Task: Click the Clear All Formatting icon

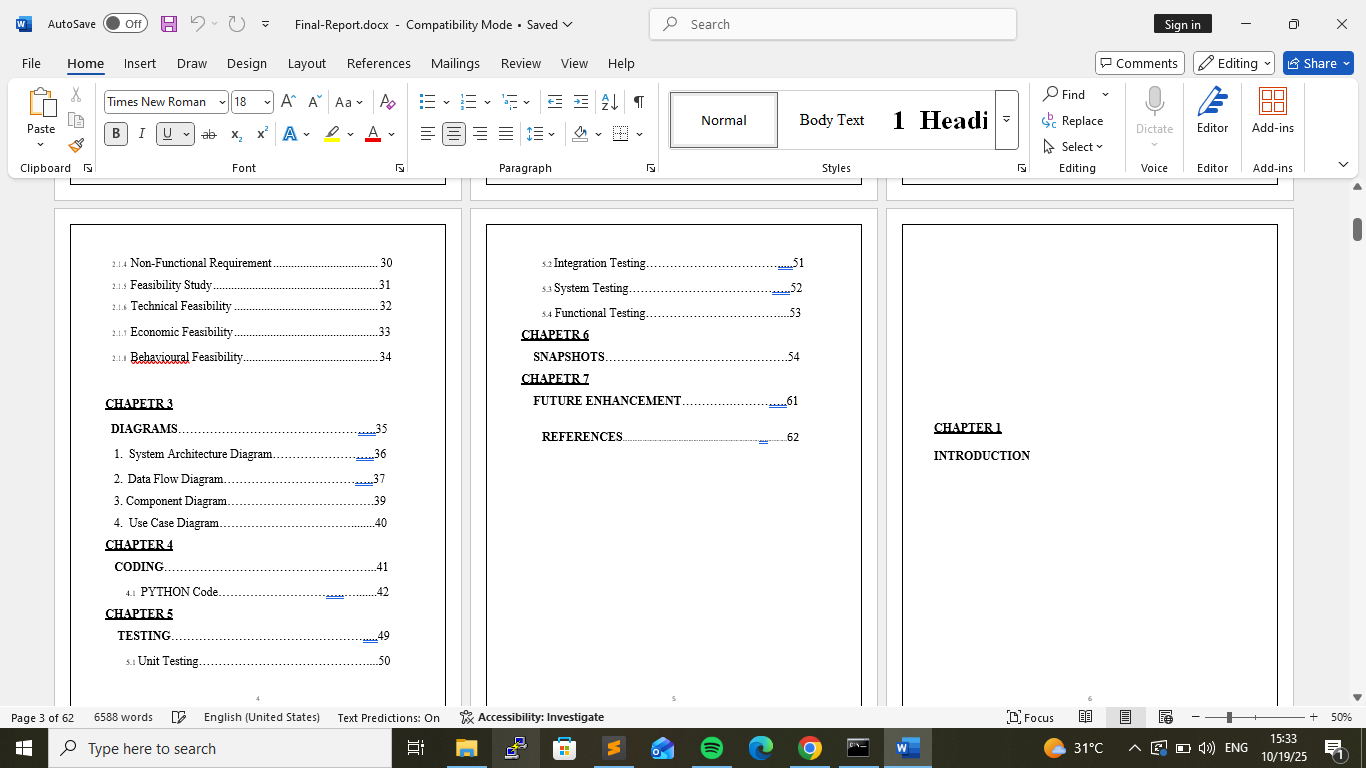Action: pos(388,102)
